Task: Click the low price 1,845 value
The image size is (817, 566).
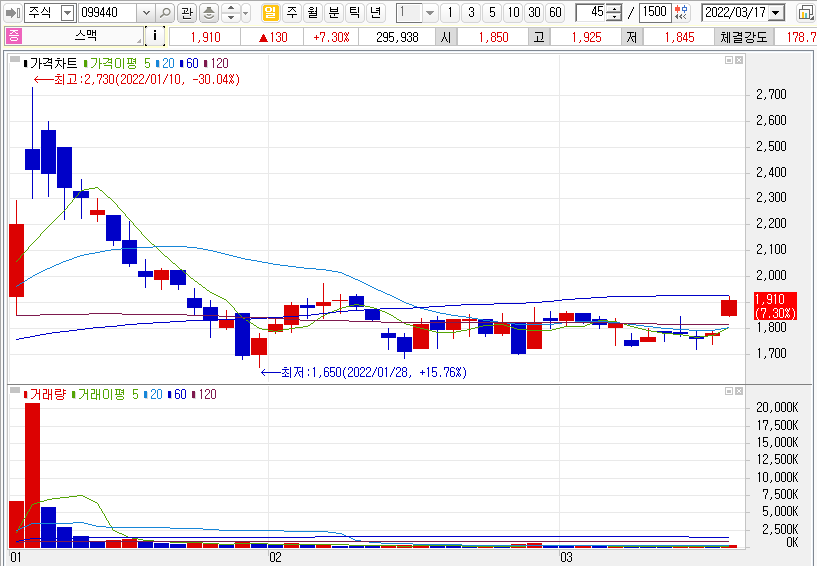Action: [x=679, y=37]
